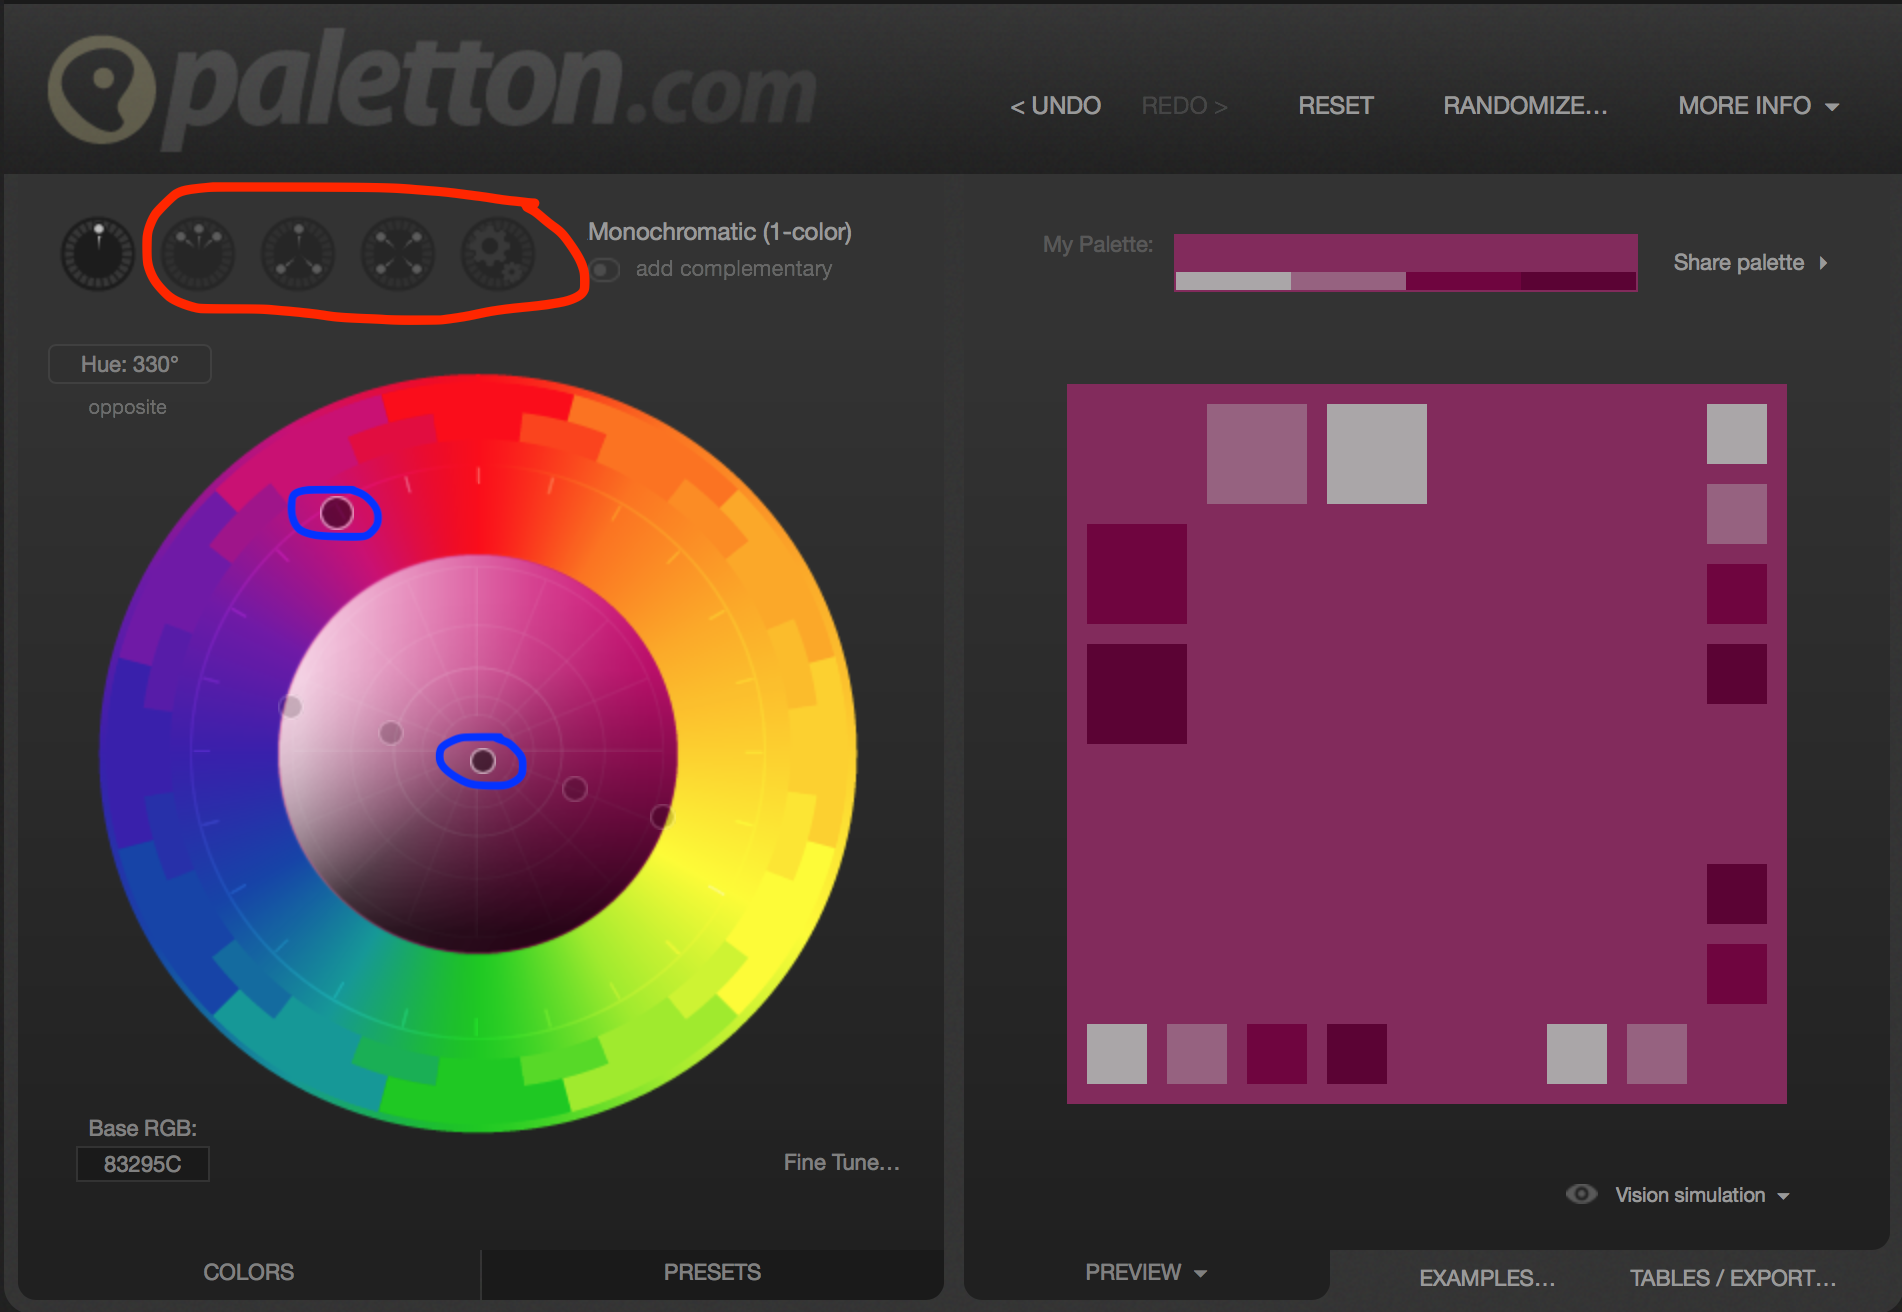The width and height of the screenshot is (1902, 1312).
Task: Click the RESET button
Action: click(1336, 106)
